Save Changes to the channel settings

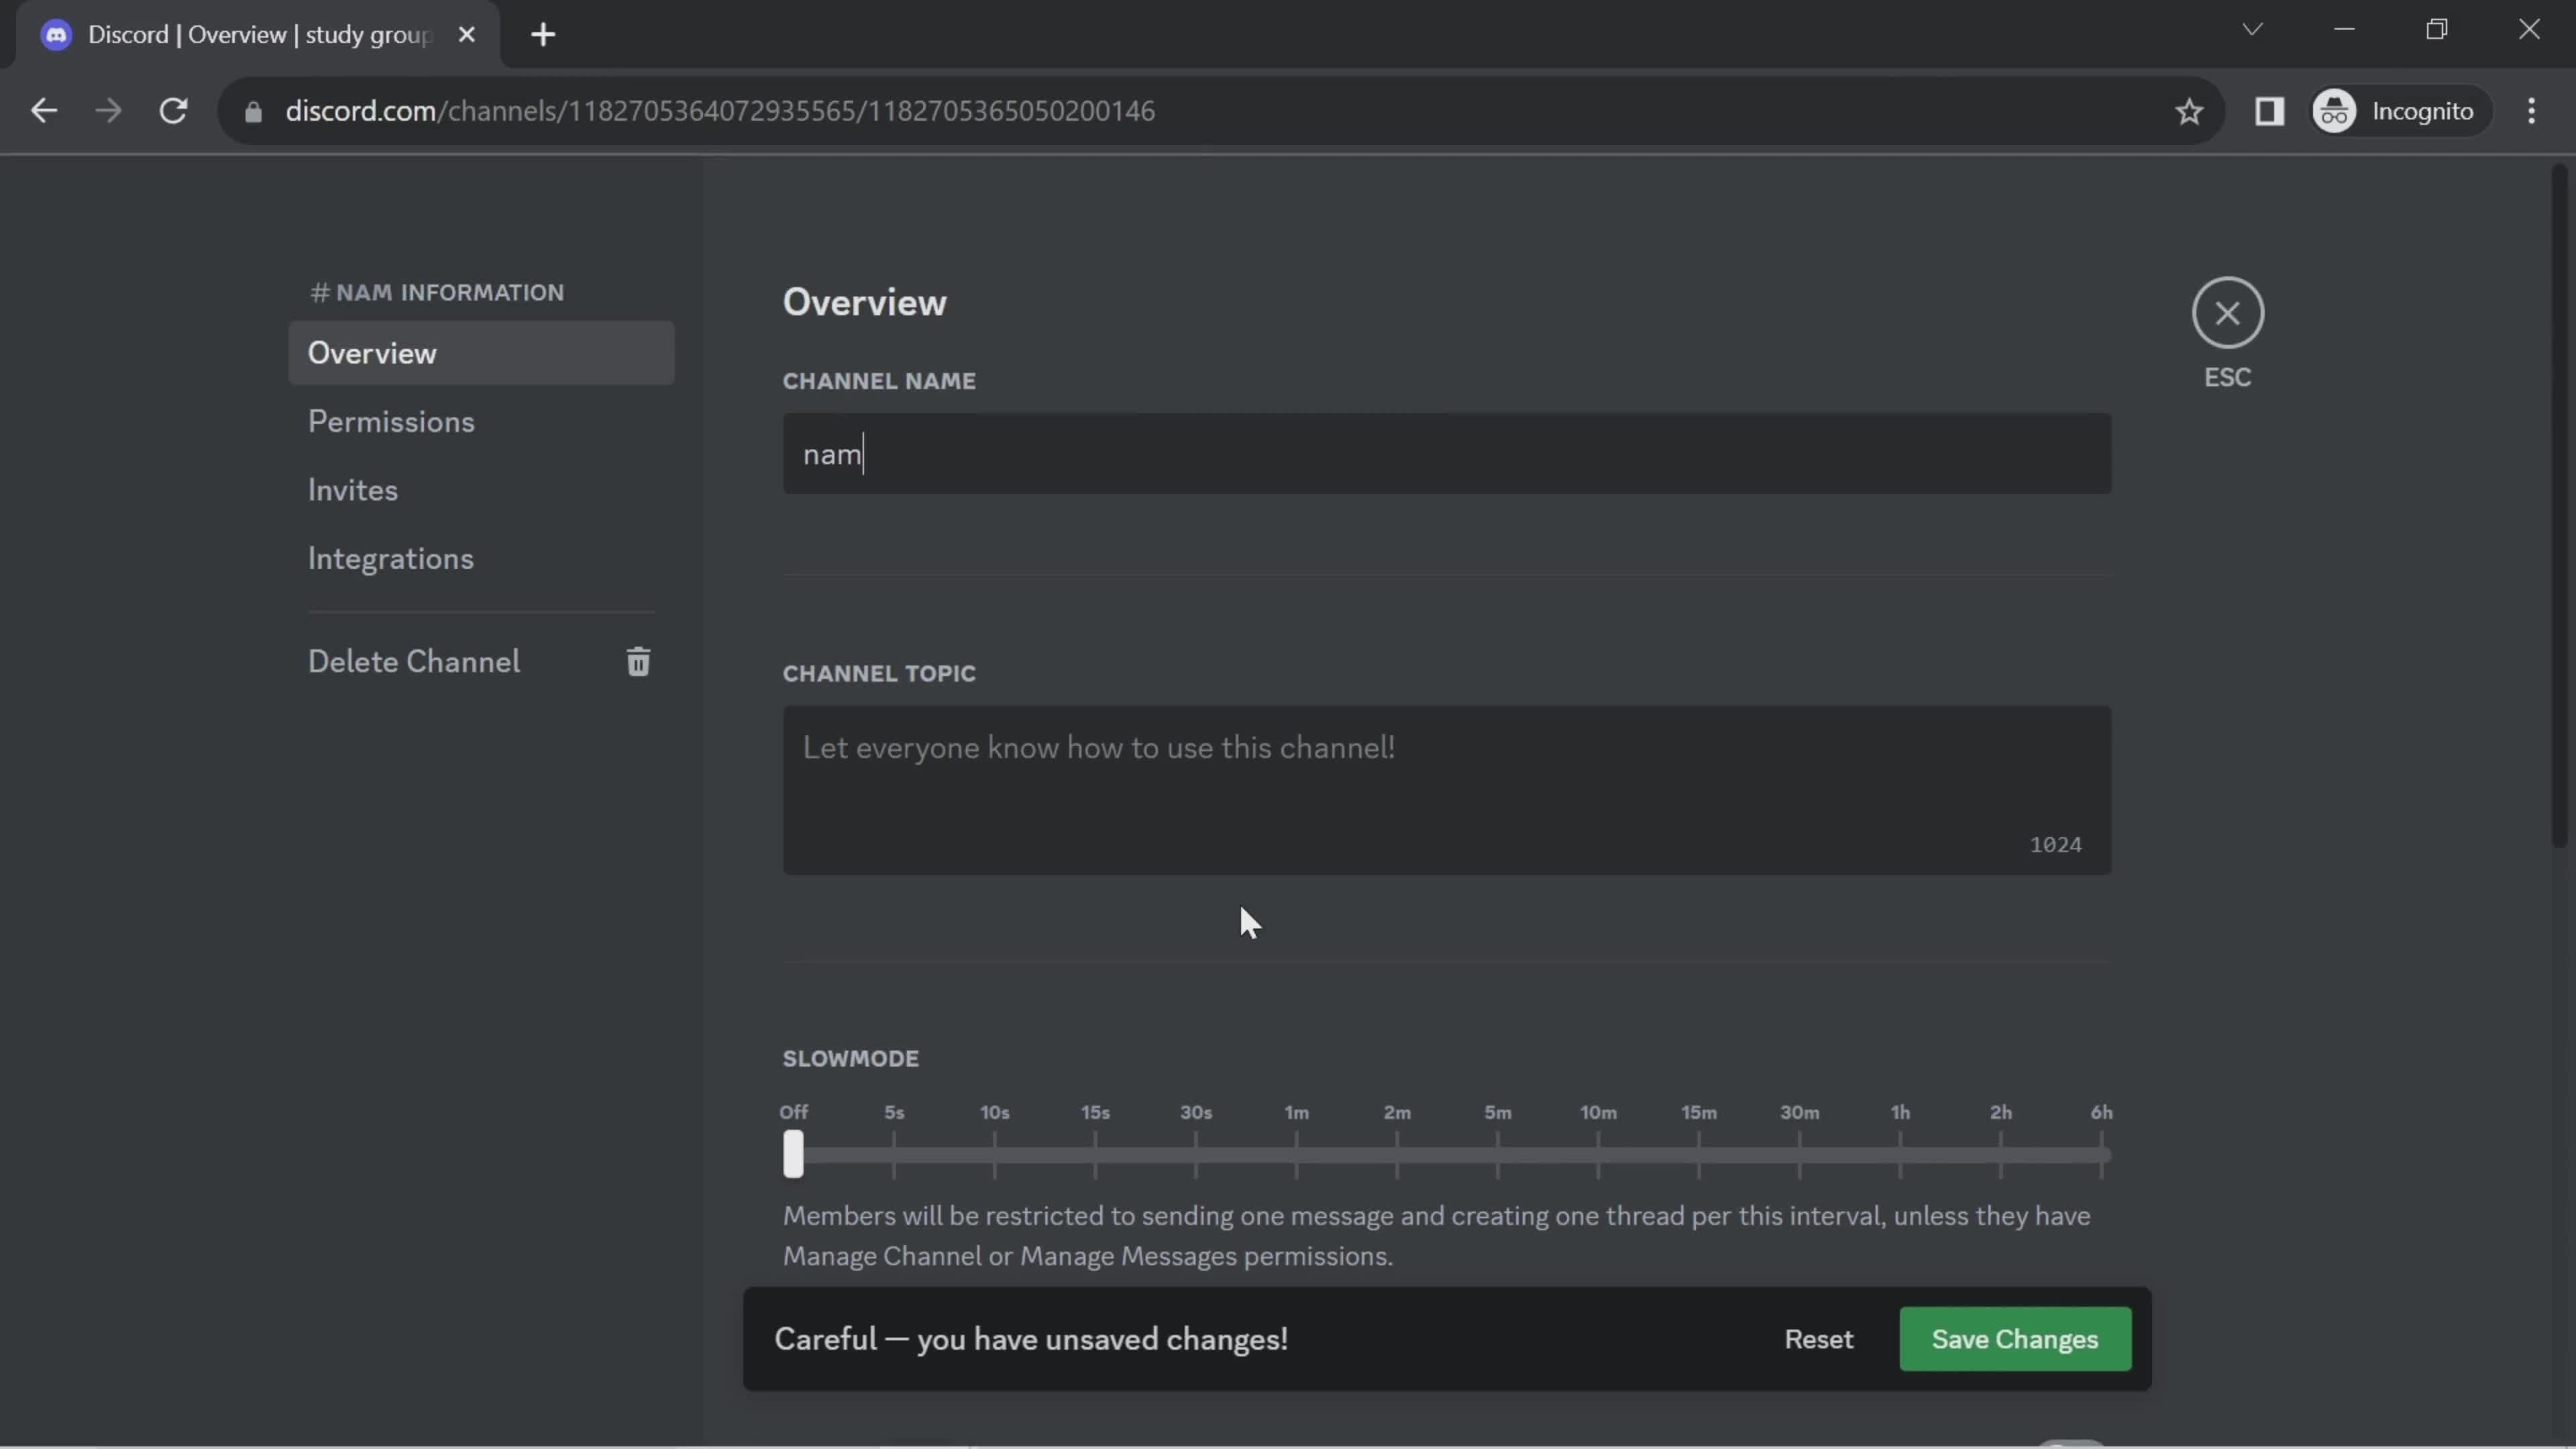[2015, 1339]
